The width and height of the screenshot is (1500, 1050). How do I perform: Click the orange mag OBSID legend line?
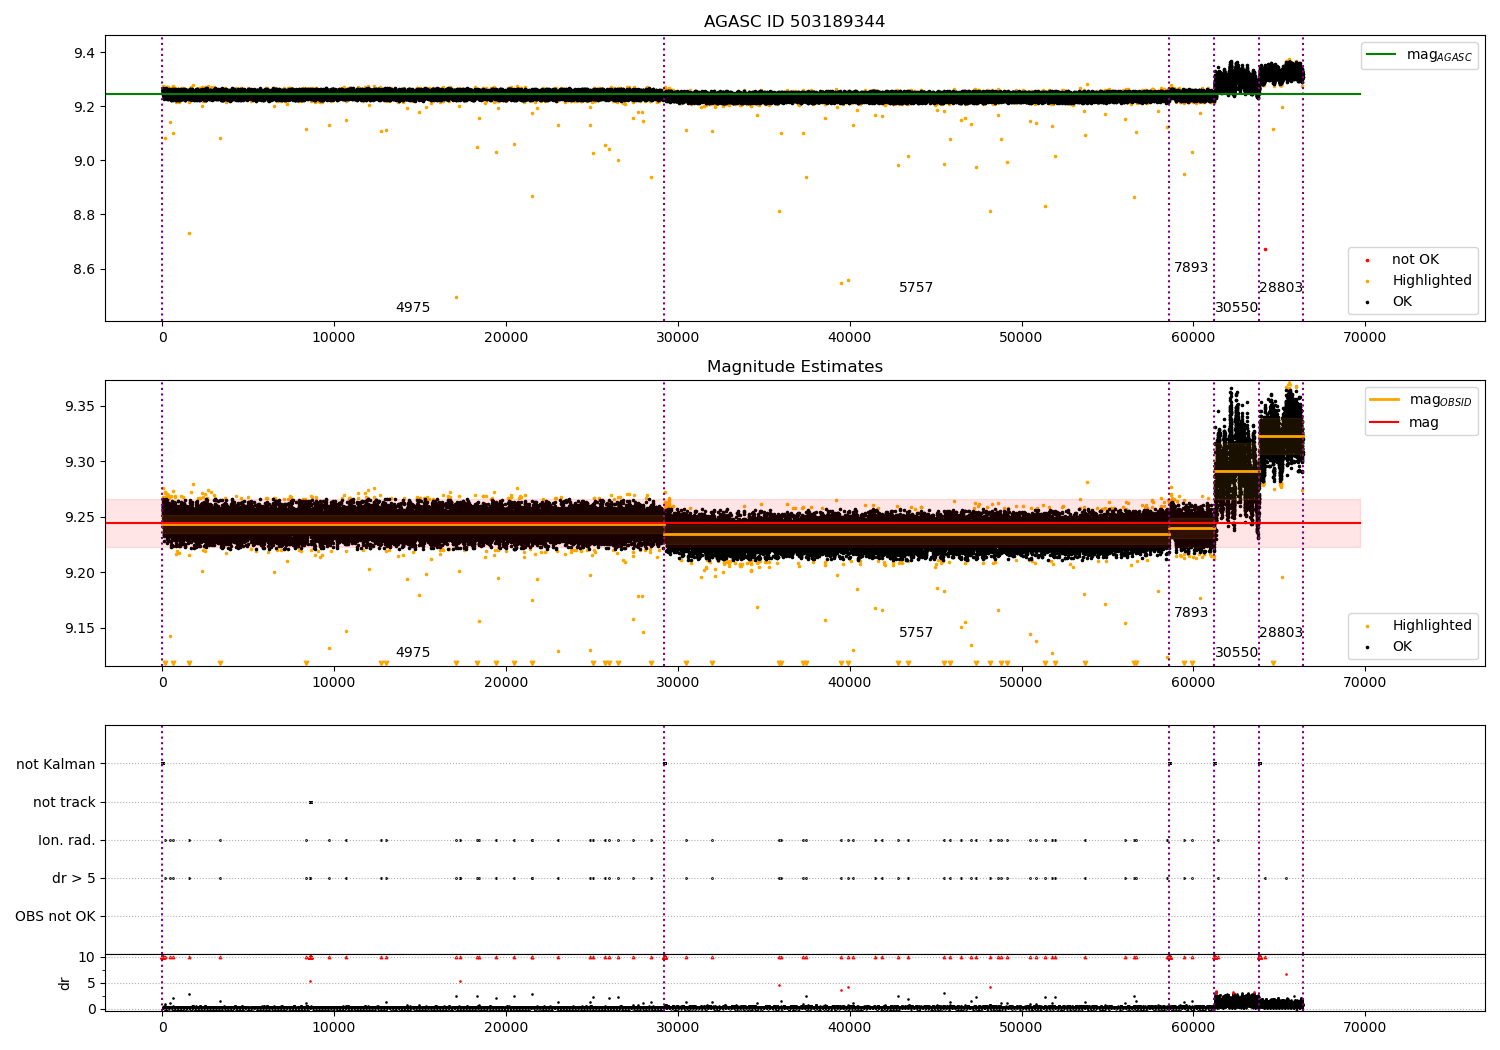pos(1384,400)
